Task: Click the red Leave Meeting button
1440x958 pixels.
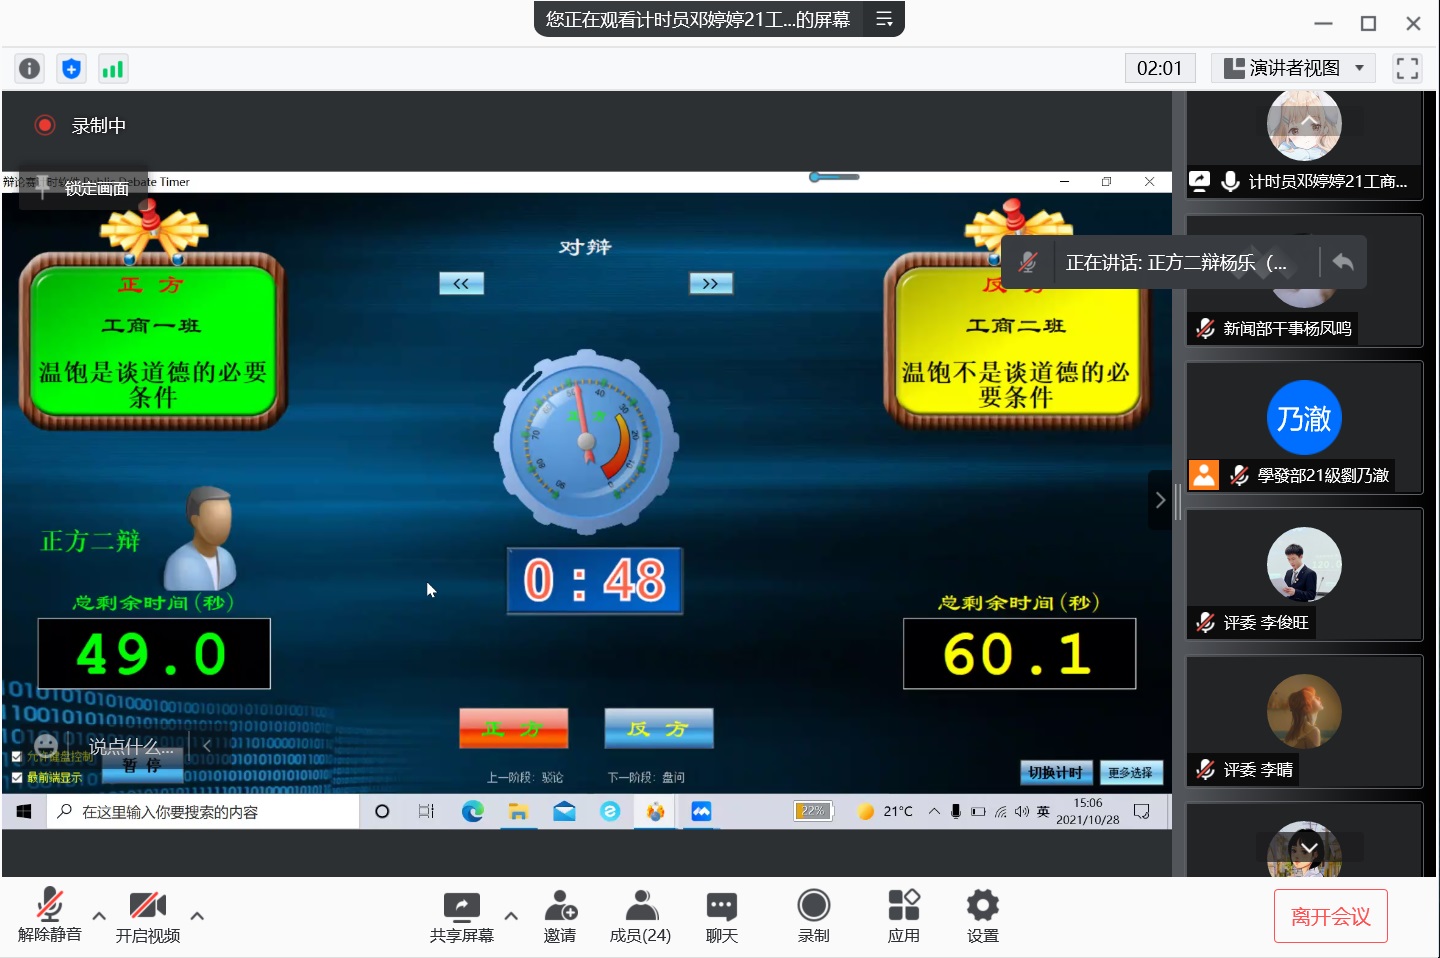Action: click(1330, 916)
